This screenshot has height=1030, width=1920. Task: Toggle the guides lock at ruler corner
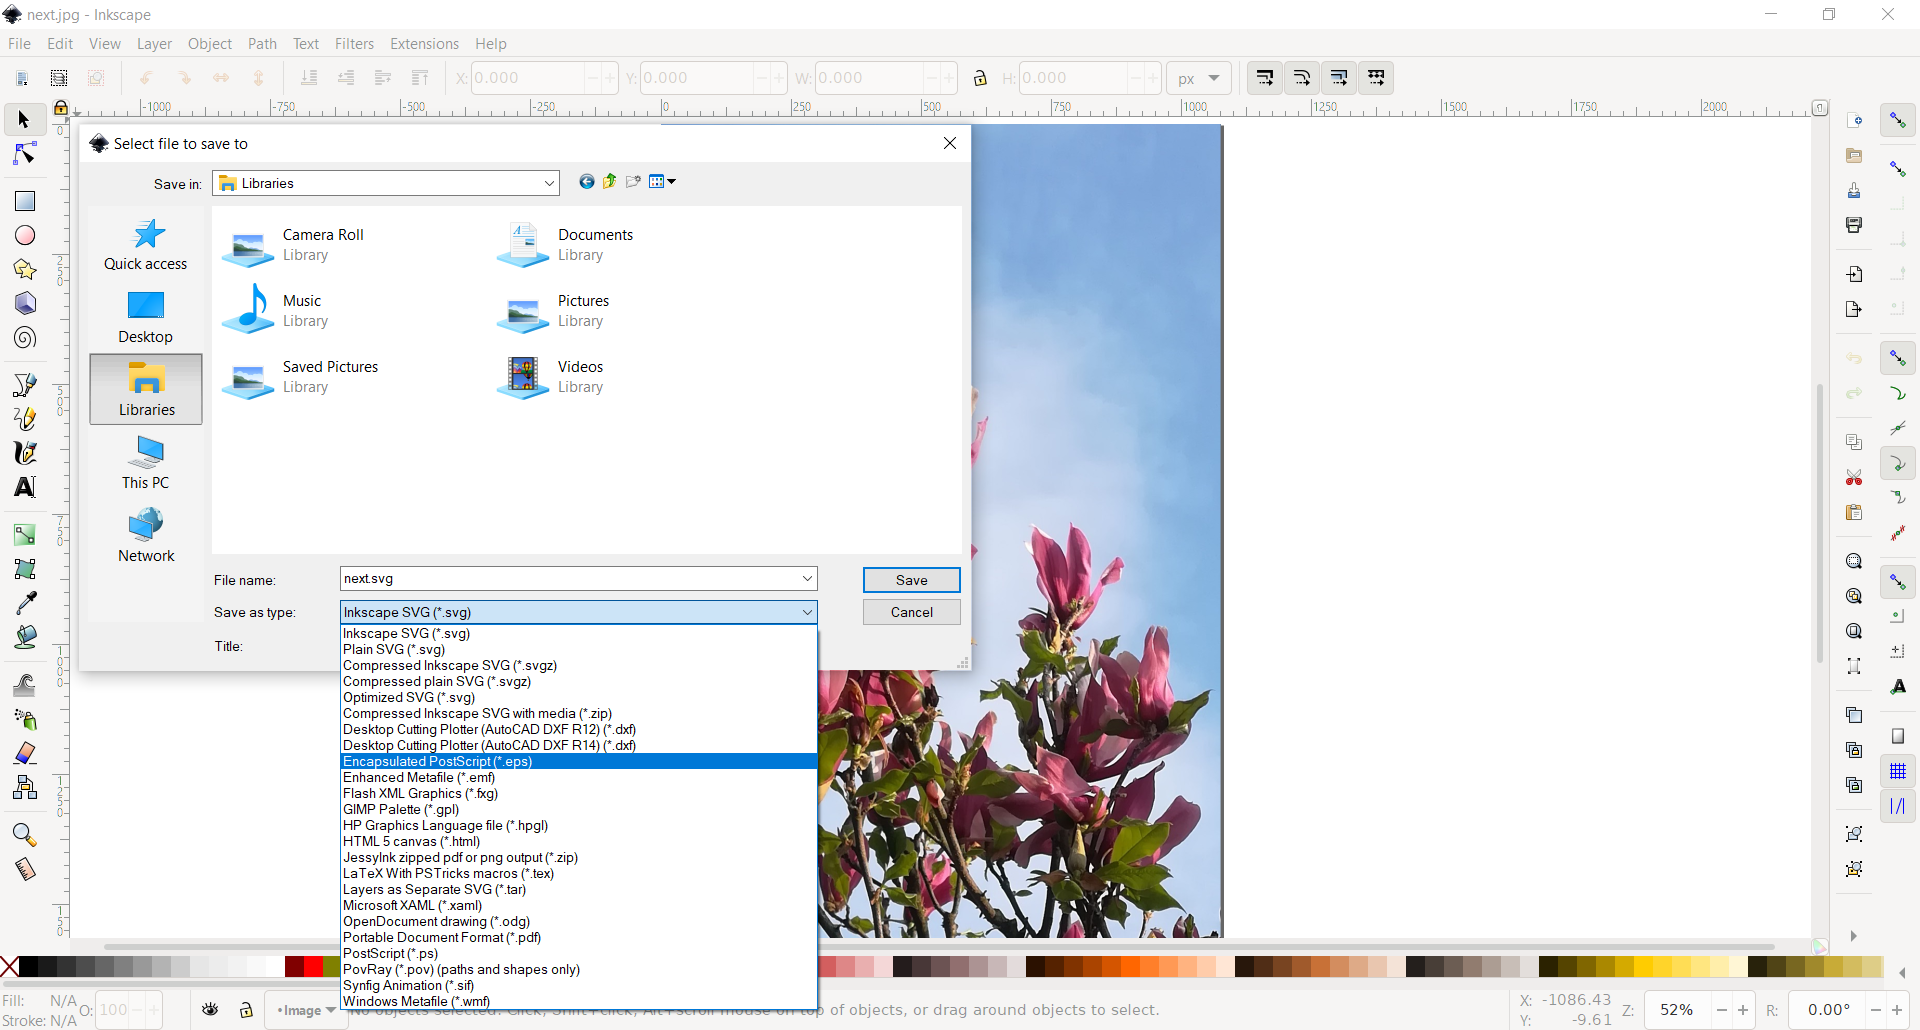point(61,108)
